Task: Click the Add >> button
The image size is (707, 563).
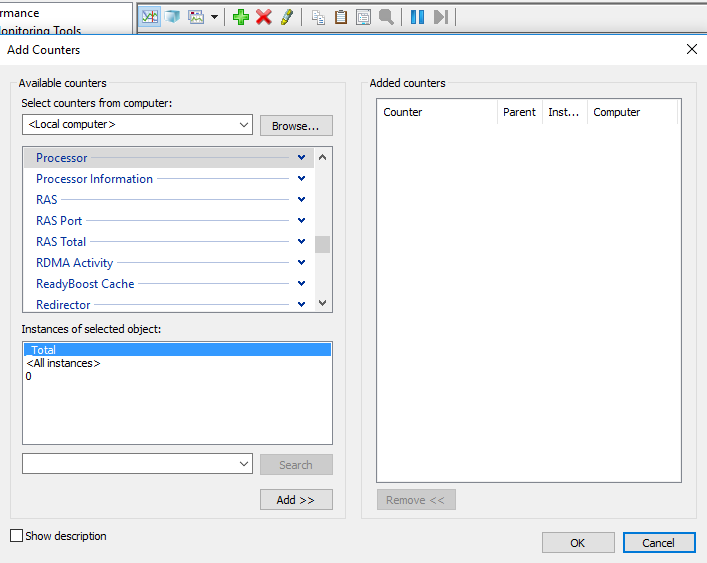Action: tap(296, 499)
